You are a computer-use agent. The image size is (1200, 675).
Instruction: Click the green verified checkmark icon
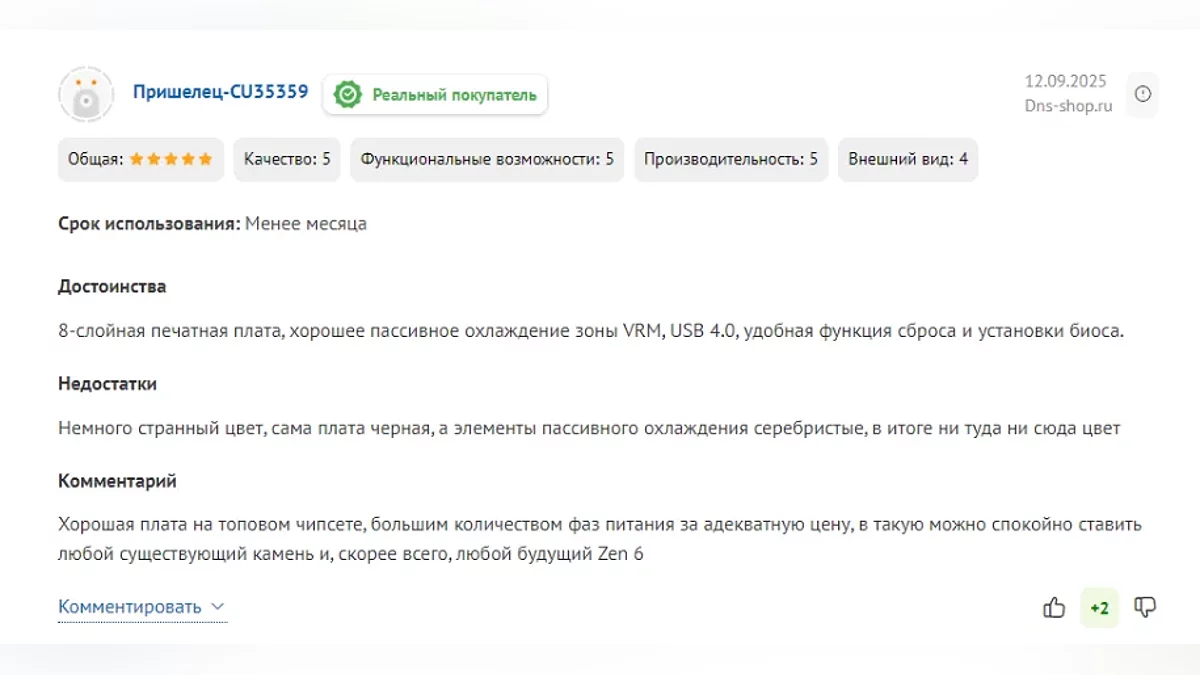click(x=347, y=95)
